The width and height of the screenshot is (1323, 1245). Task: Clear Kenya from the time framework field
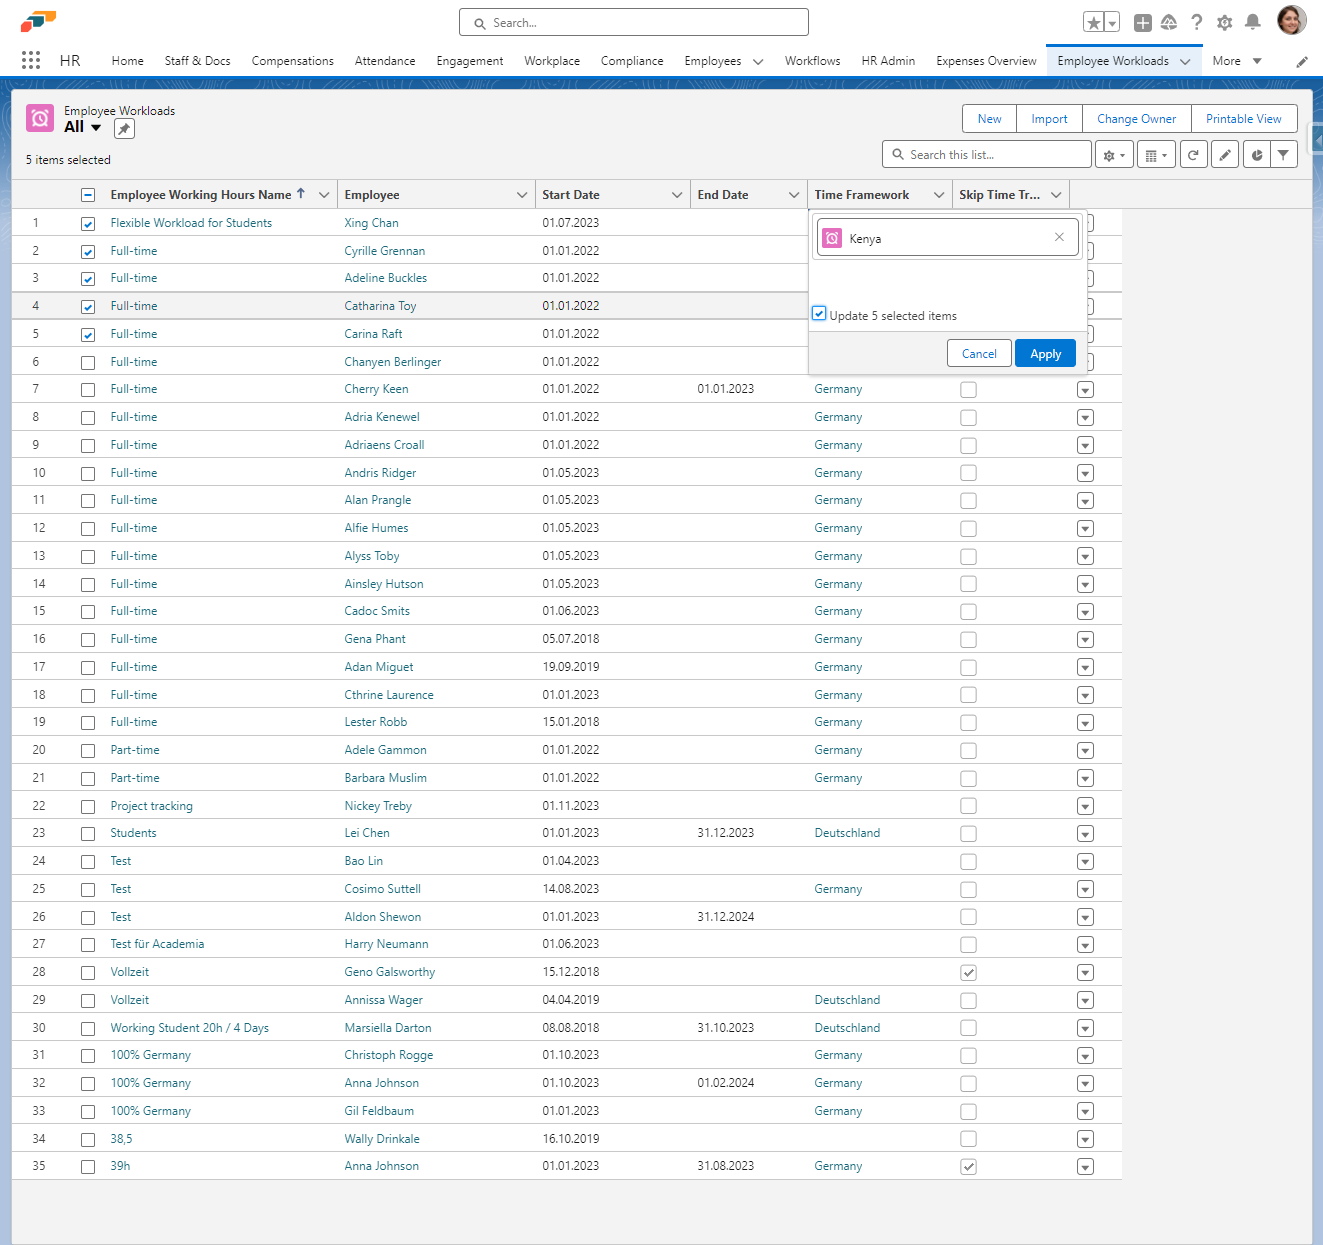pos(1059,238)
